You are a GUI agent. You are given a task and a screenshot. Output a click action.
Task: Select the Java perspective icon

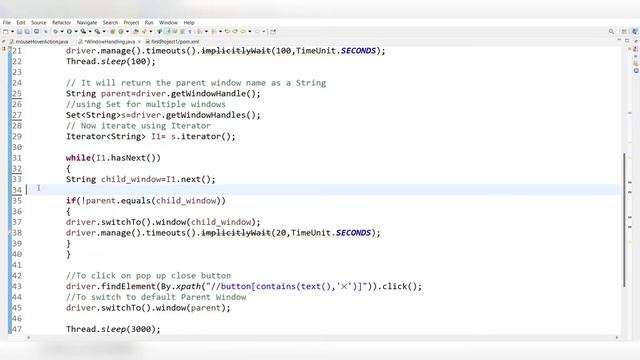(x=635, y=31)
